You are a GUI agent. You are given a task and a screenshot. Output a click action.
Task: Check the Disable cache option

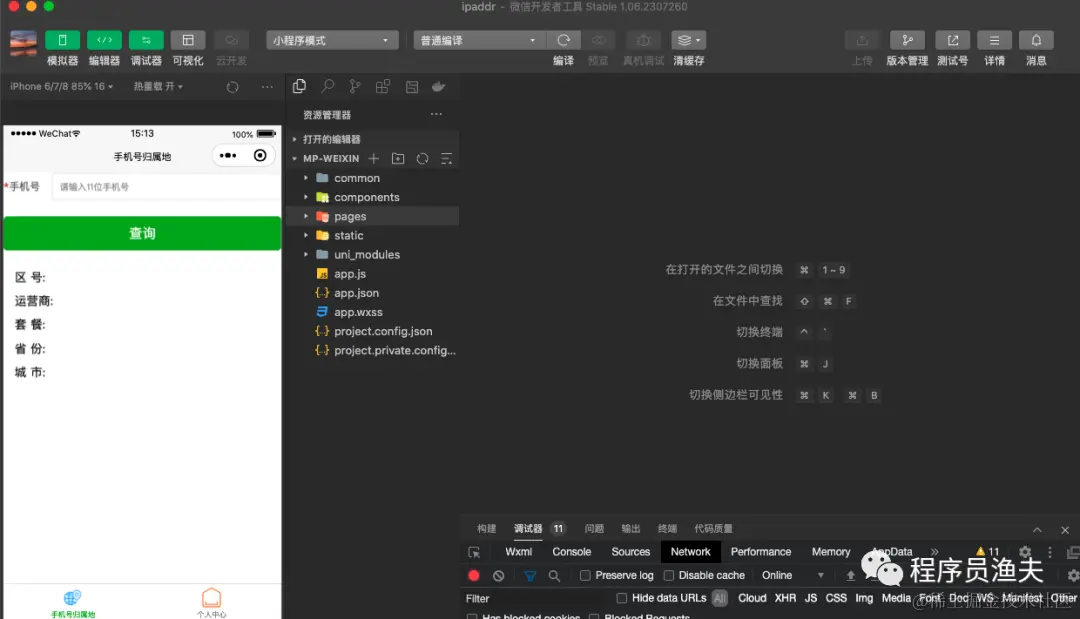[668, 575]
